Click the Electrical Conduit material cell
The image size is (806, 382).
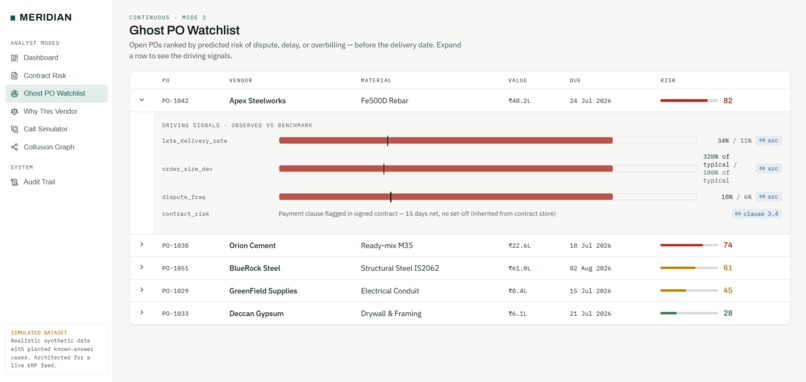390,290
